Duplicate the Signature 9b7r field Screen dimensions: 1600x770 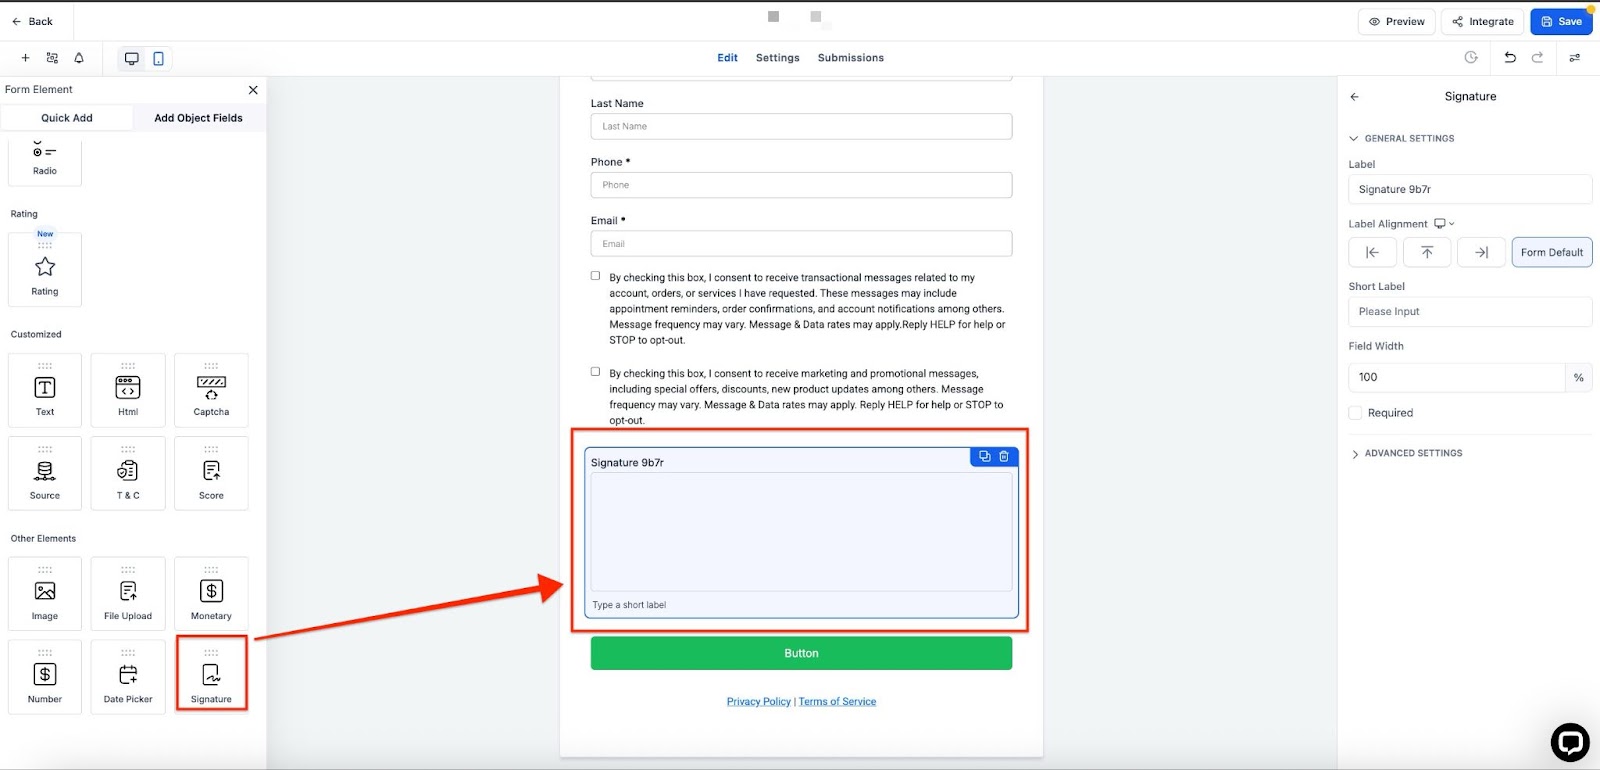985,456
